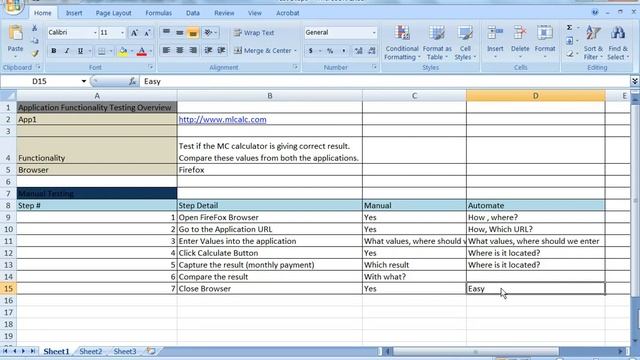The width and height of the screenshot is (640, 360).
Task: Click the Copy icon
Action: click(x=35, y=41)
